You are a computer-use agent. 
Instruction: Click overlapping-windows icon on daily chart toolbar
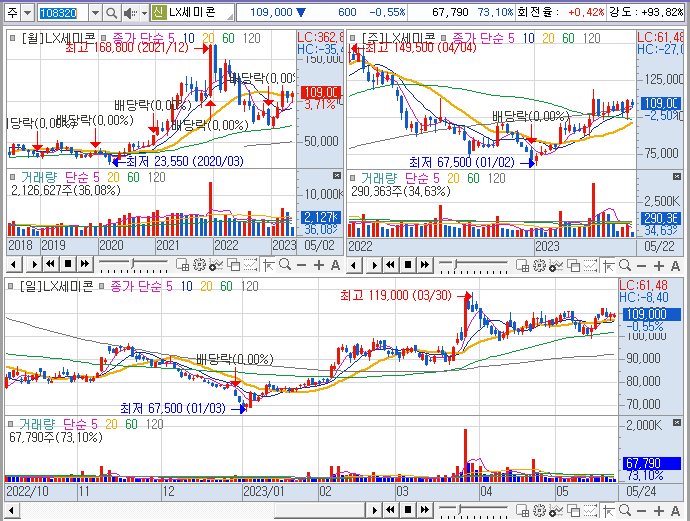(x=573, y=510)
